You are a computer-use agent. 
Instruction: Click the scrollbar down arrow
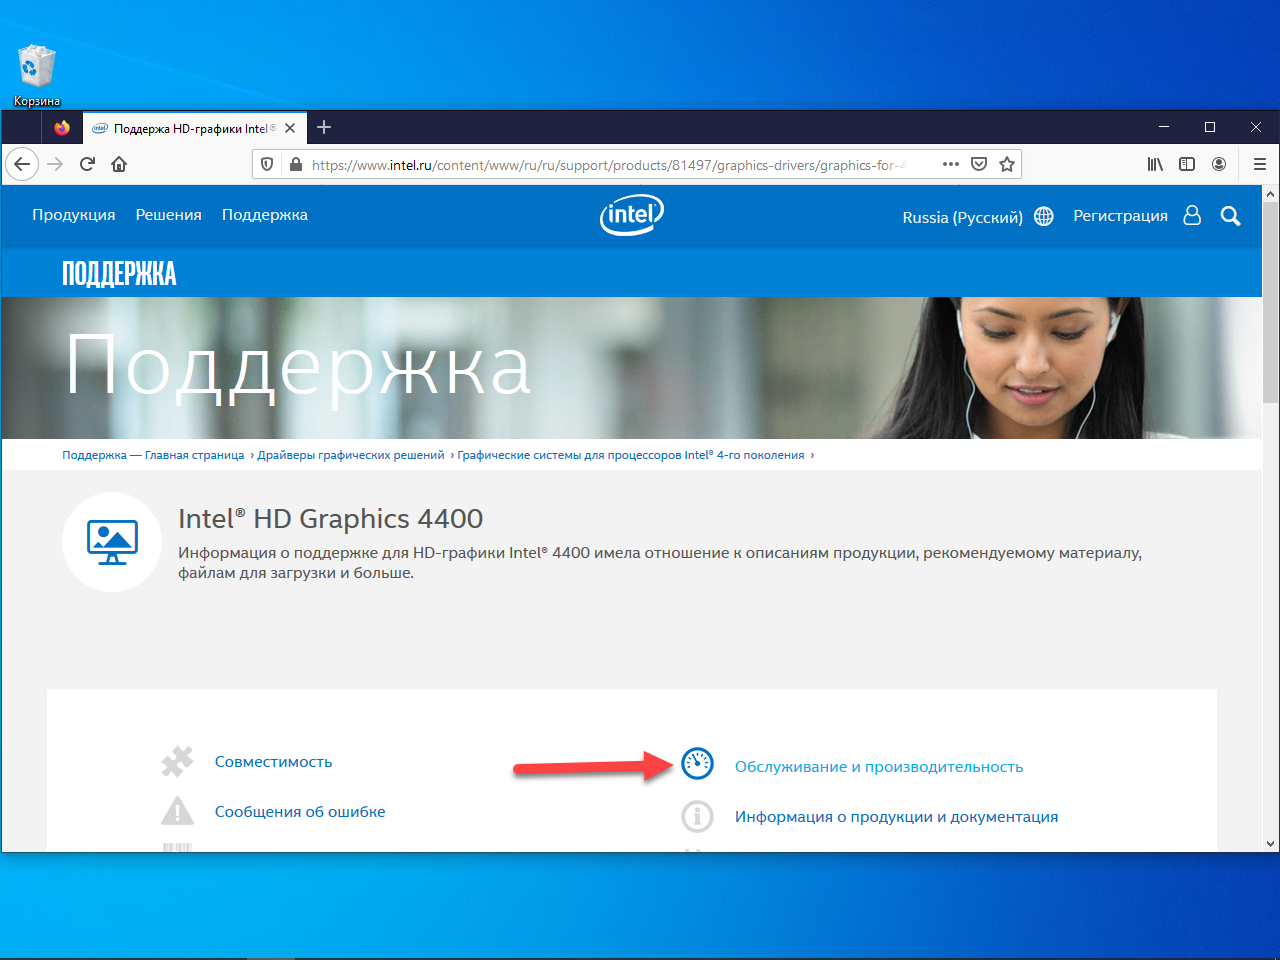coord(1271,844)
